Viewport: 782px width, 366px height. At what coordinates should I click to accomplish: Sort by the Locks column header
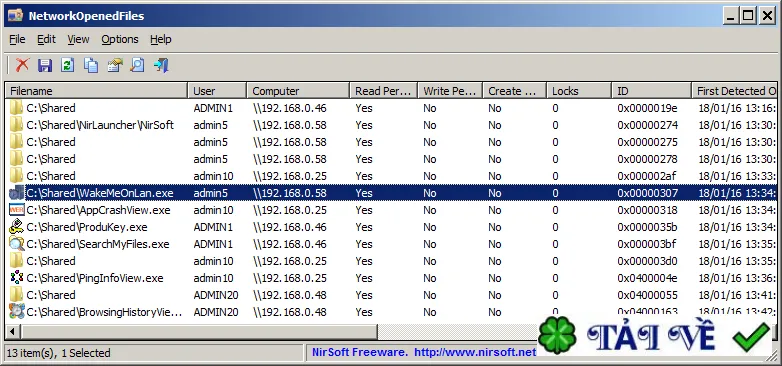(x=579, y=91)
